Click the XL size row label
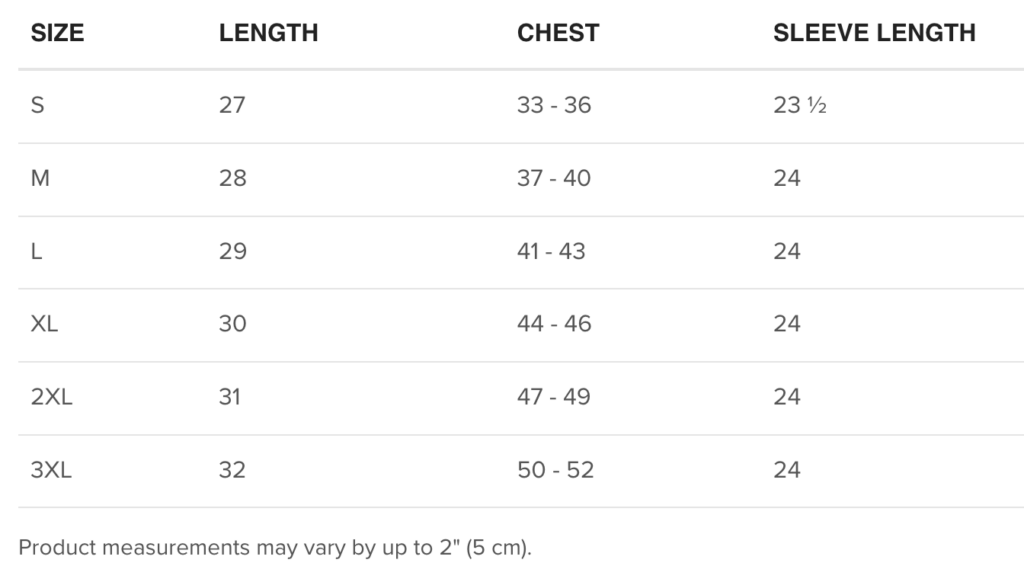This screenshot has height=582, width=1024. click(45, 324)
